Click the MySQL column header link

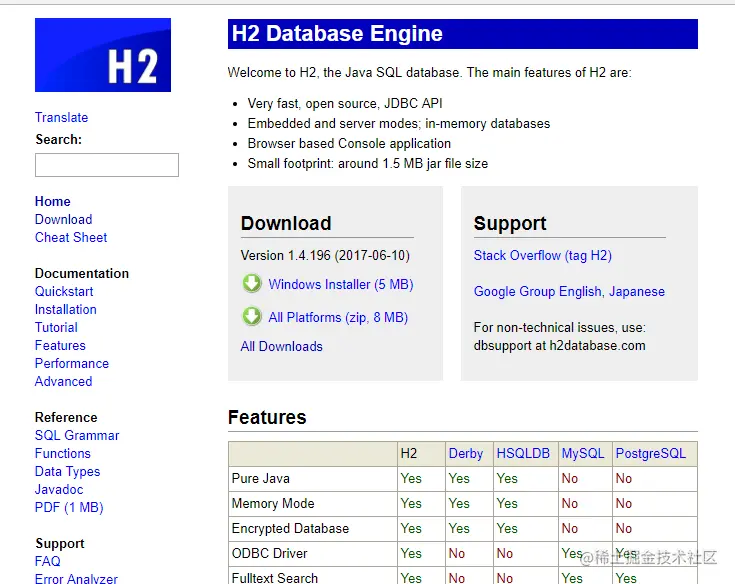click(x=583, y=453)
